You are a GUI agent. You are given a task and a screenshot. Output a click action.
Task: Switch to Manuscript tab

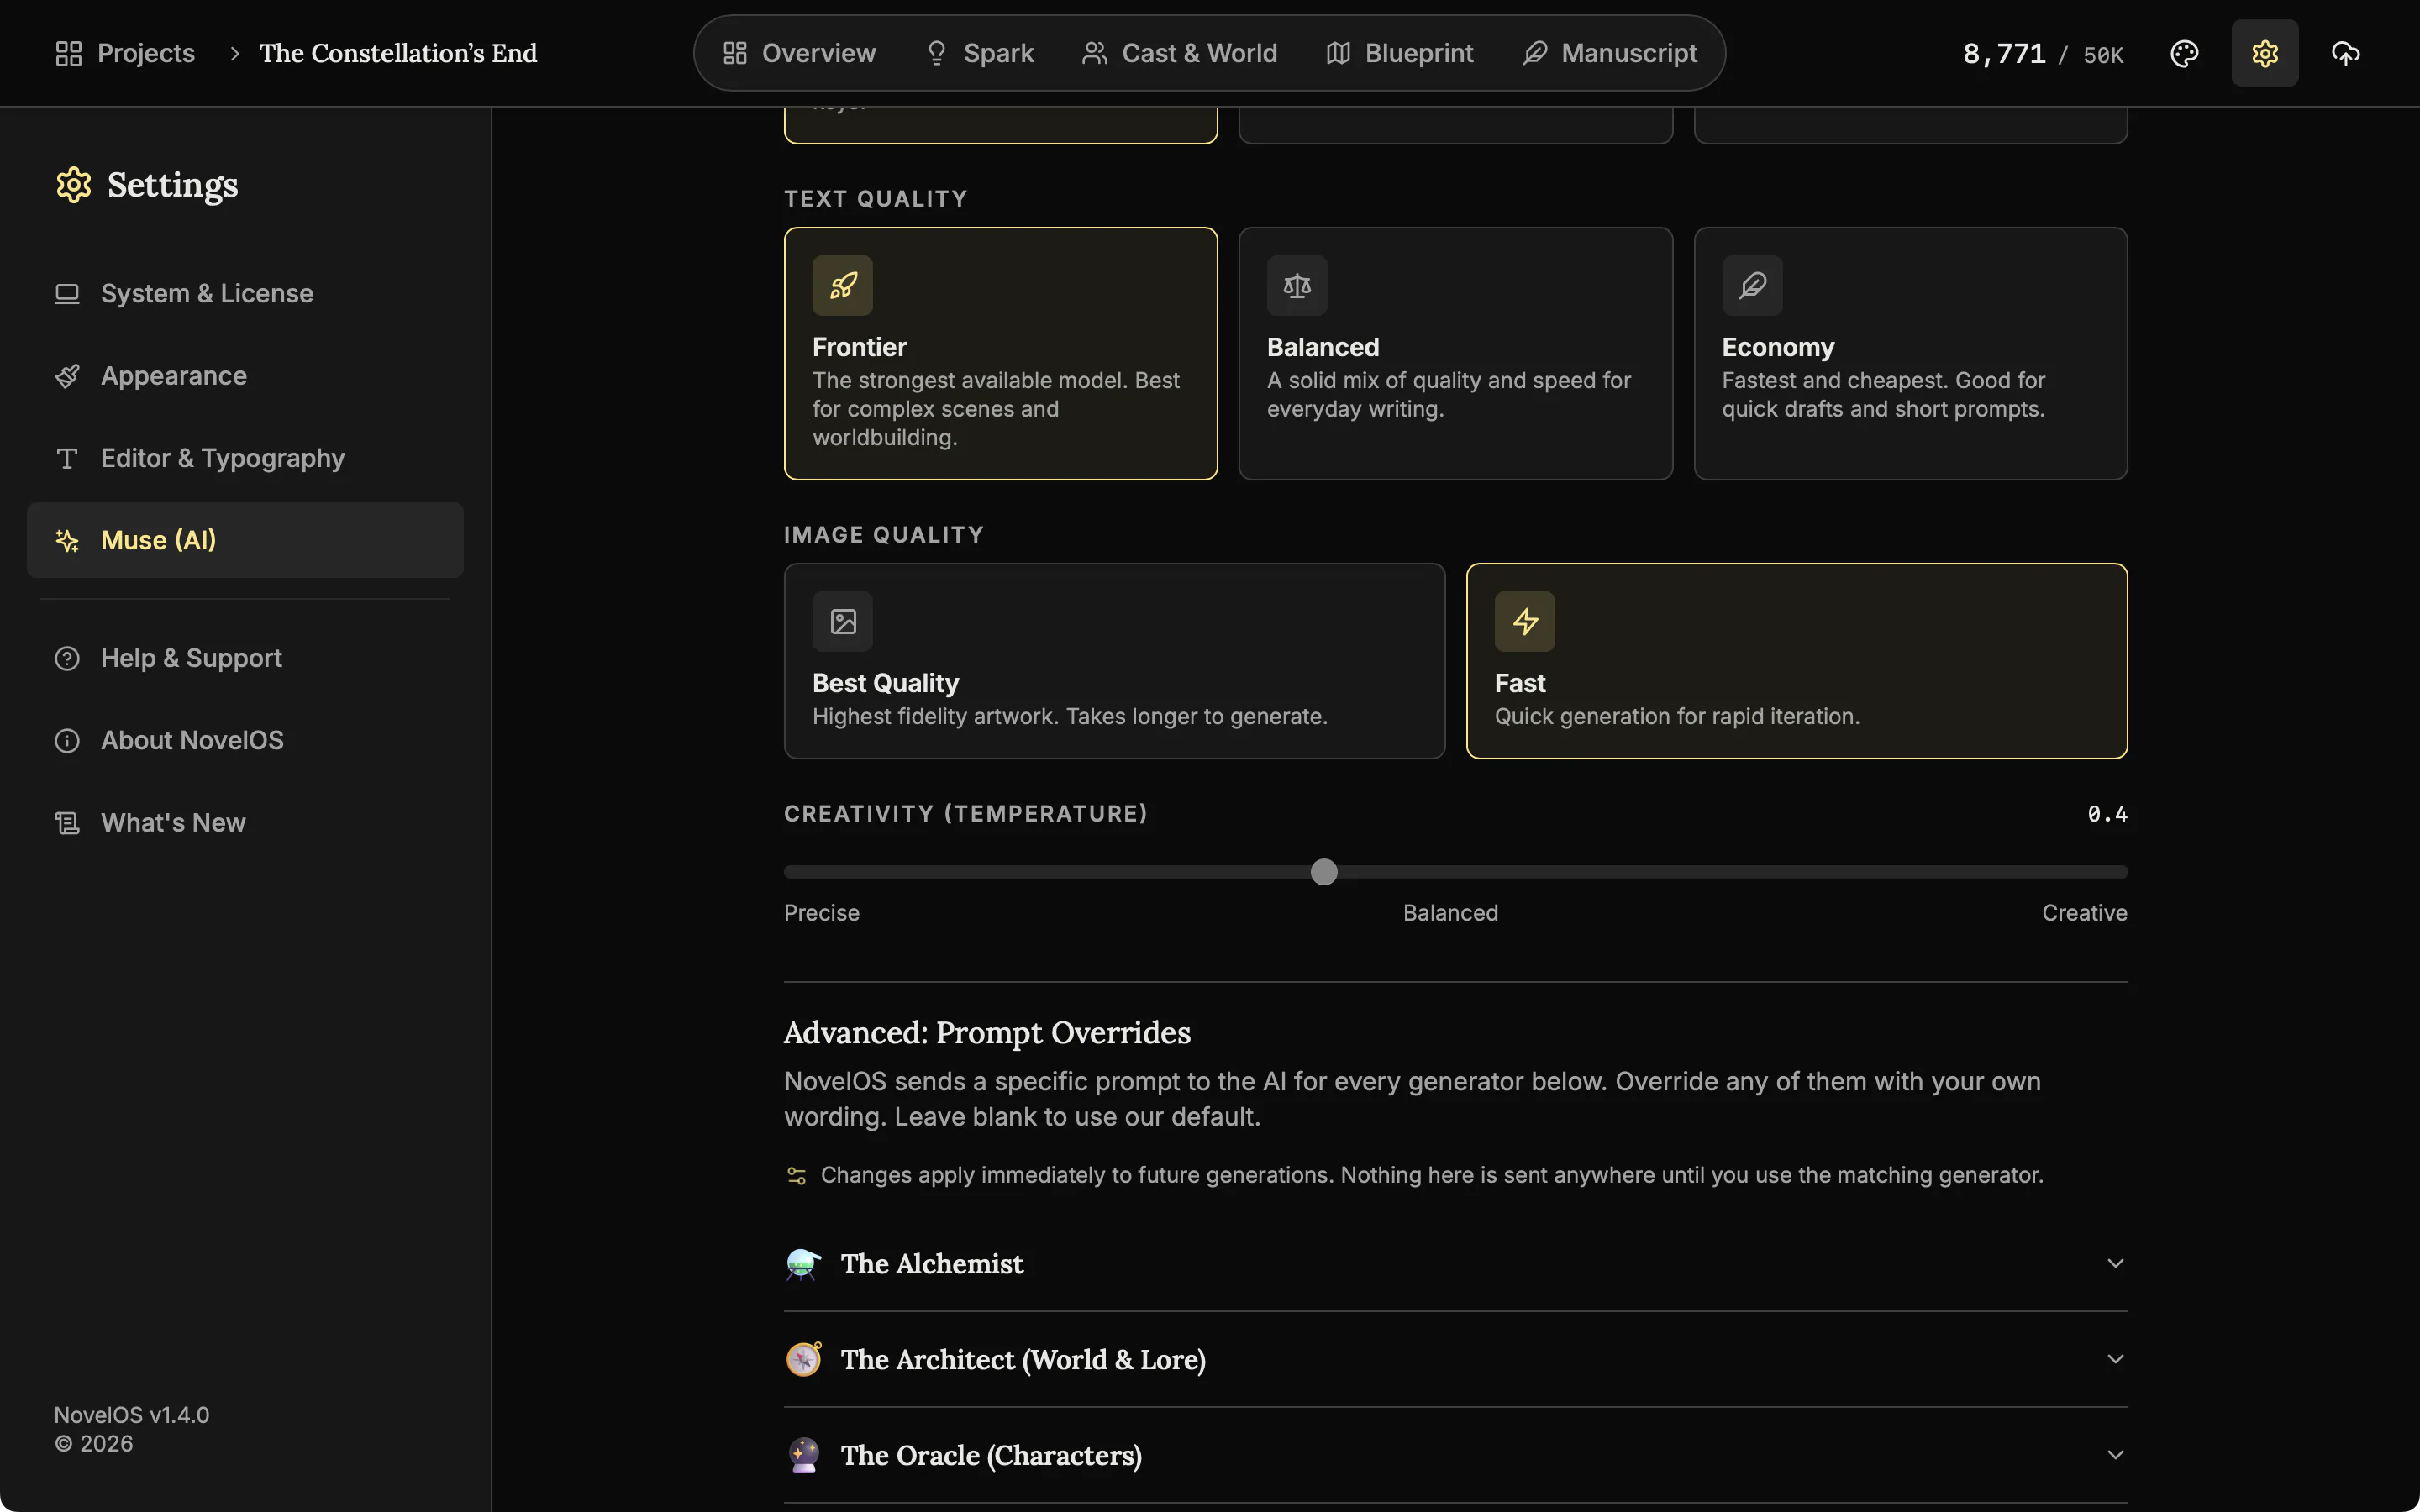pyautogui.click(x=1610, y=53)
